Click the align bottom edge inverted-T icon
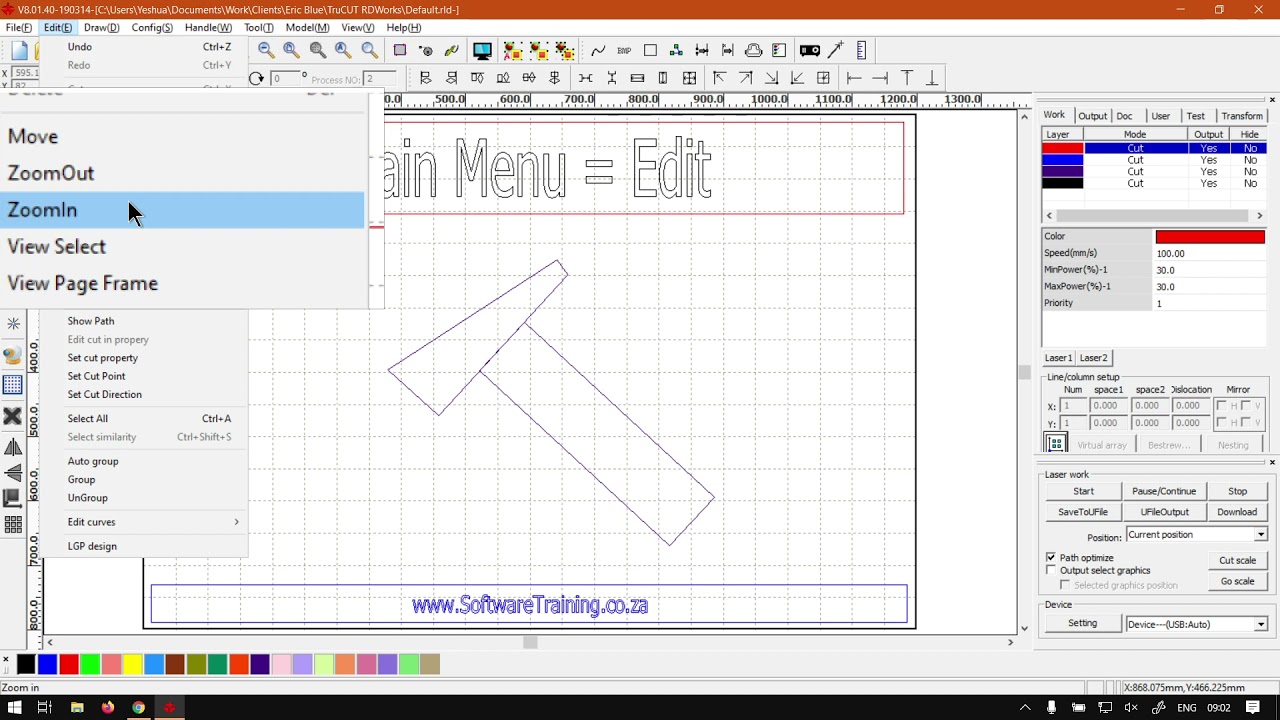This screenshot has height=720, width=1280. click(932, 78)
